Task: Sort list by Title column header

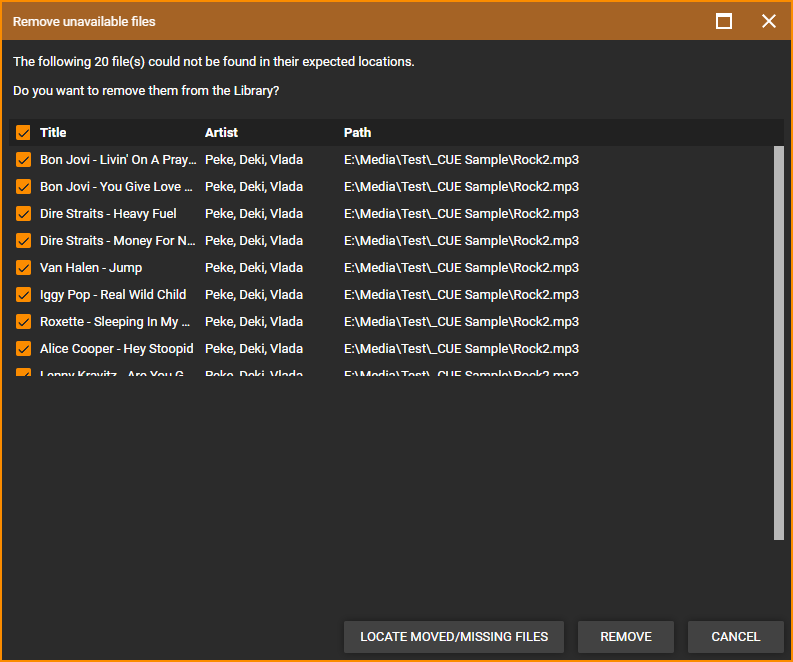Action: (x=54, y=133)
